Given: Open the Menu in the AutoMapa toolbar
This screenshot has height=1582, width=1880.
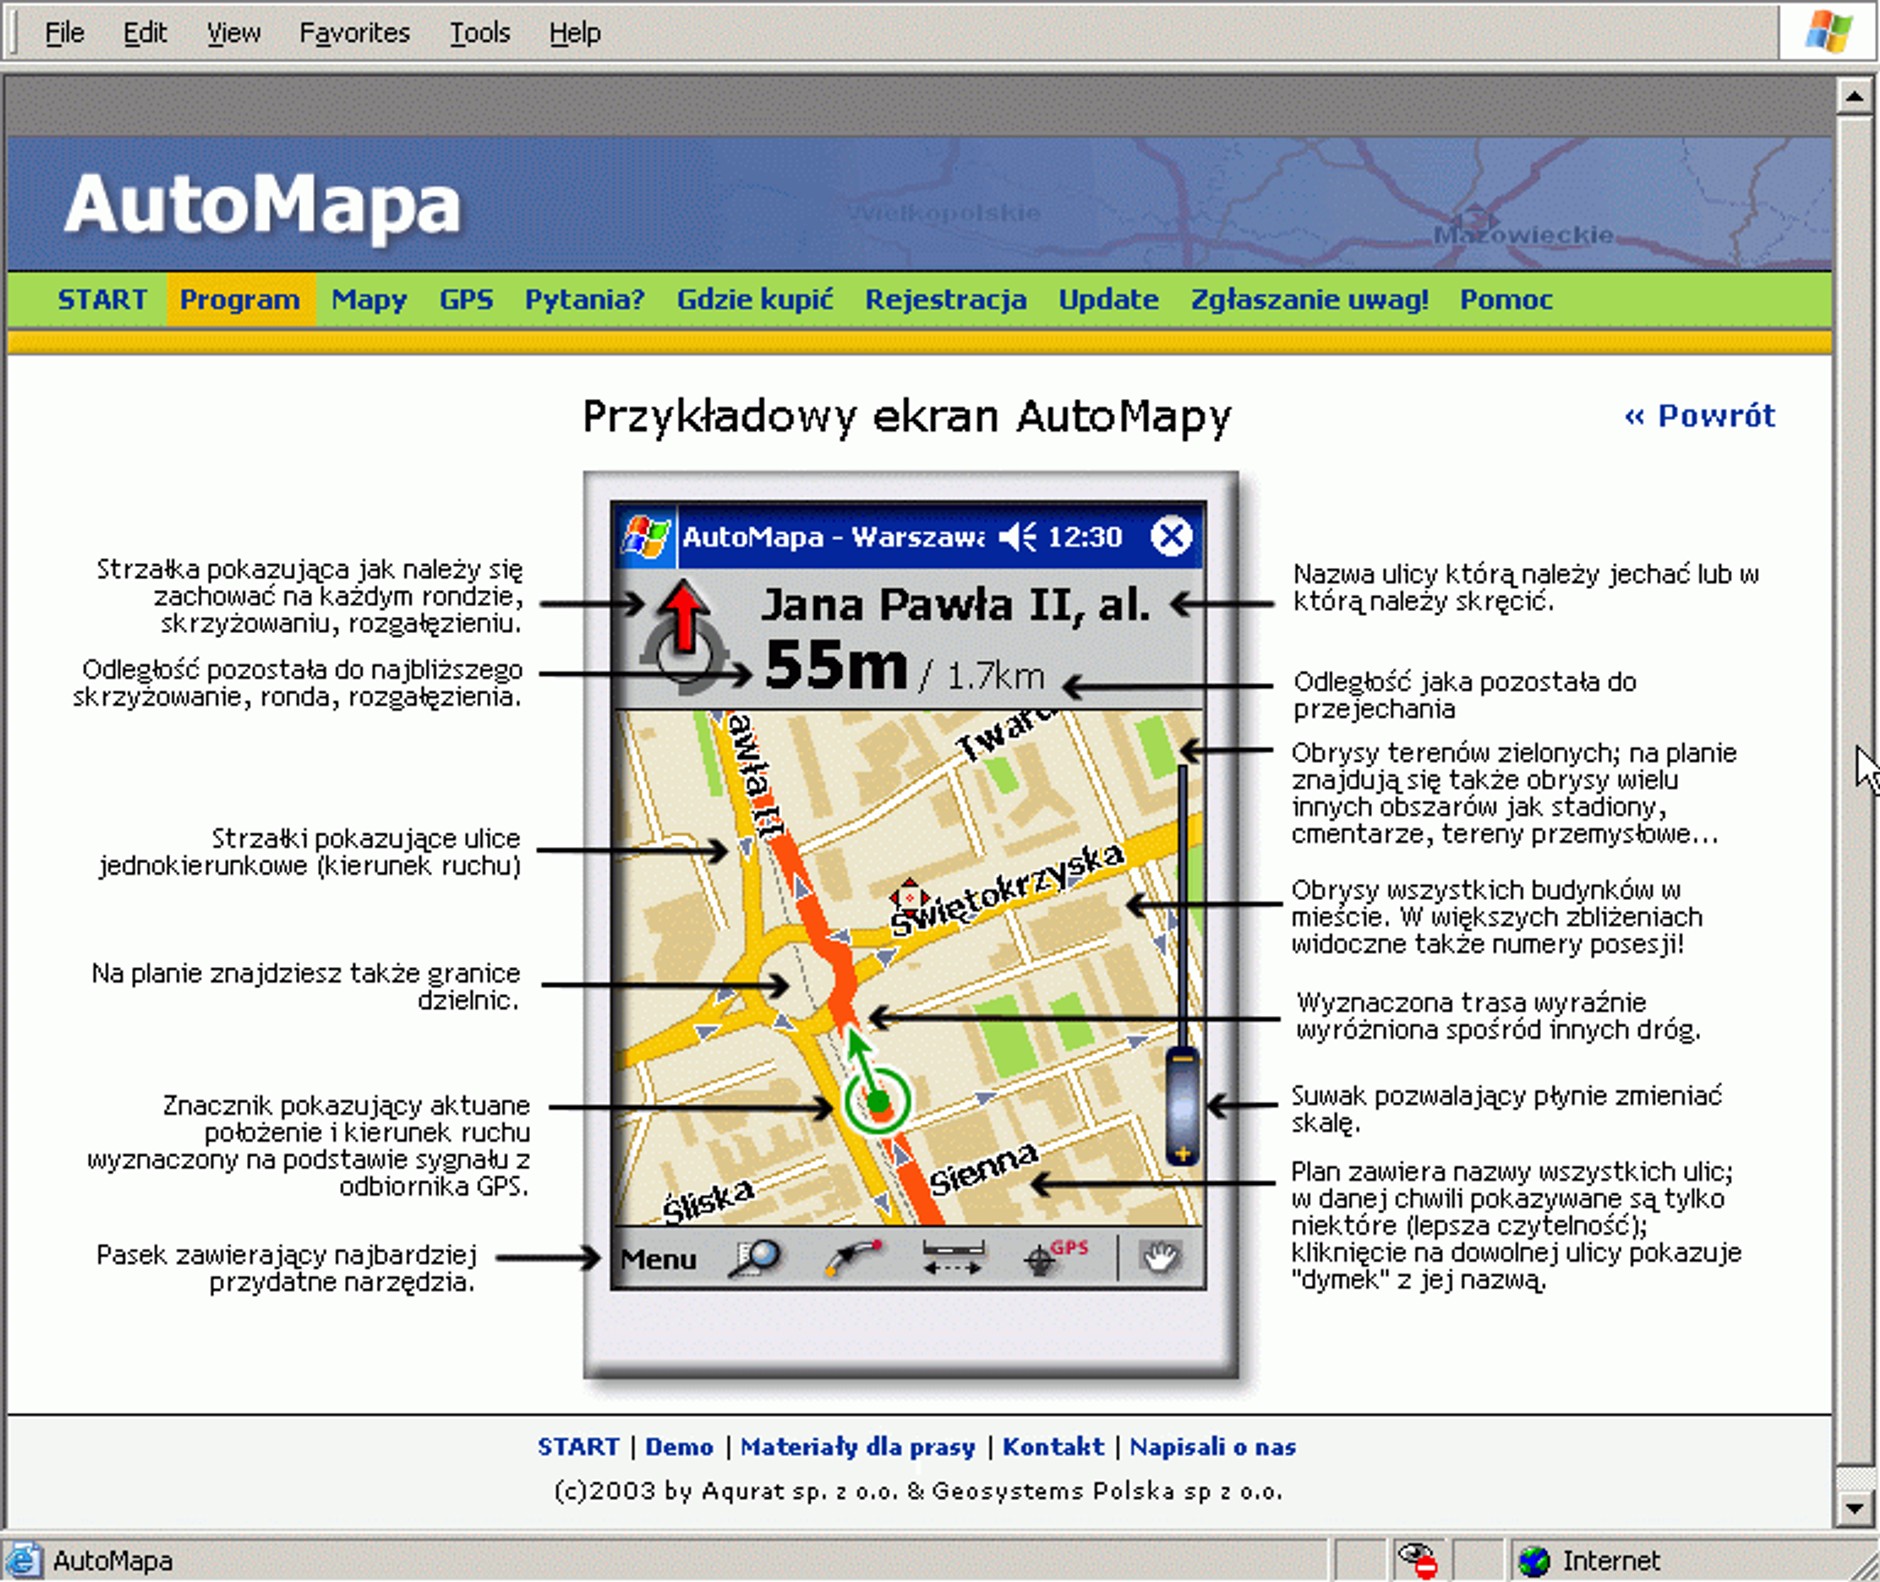Looking at the screenshot, I should [658, 1260].
